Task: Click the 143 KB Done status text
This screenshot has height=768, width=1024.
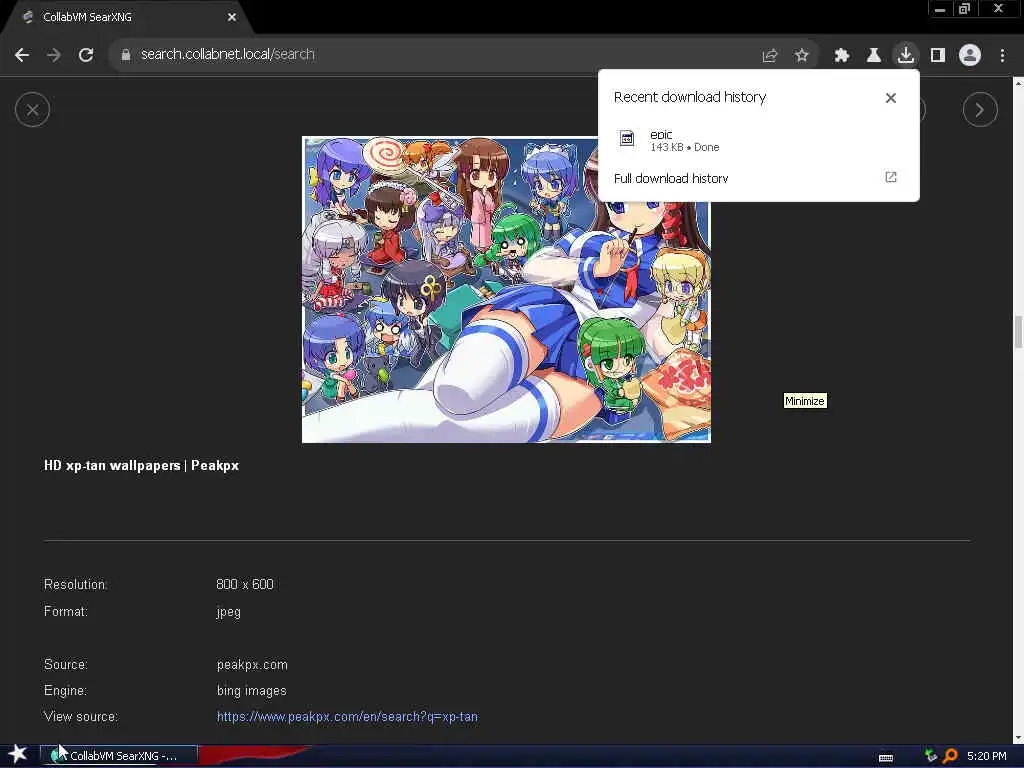Action: 684,148
